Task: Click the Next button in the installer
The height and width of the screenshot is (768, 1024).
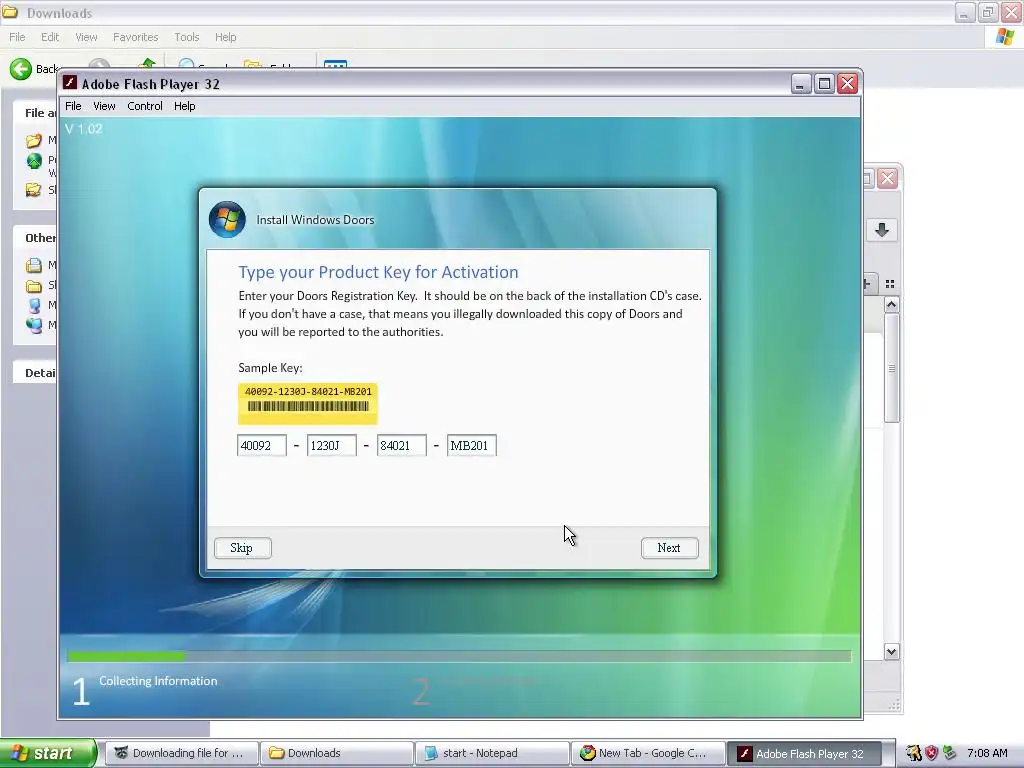Action: [x=669, y=548]
